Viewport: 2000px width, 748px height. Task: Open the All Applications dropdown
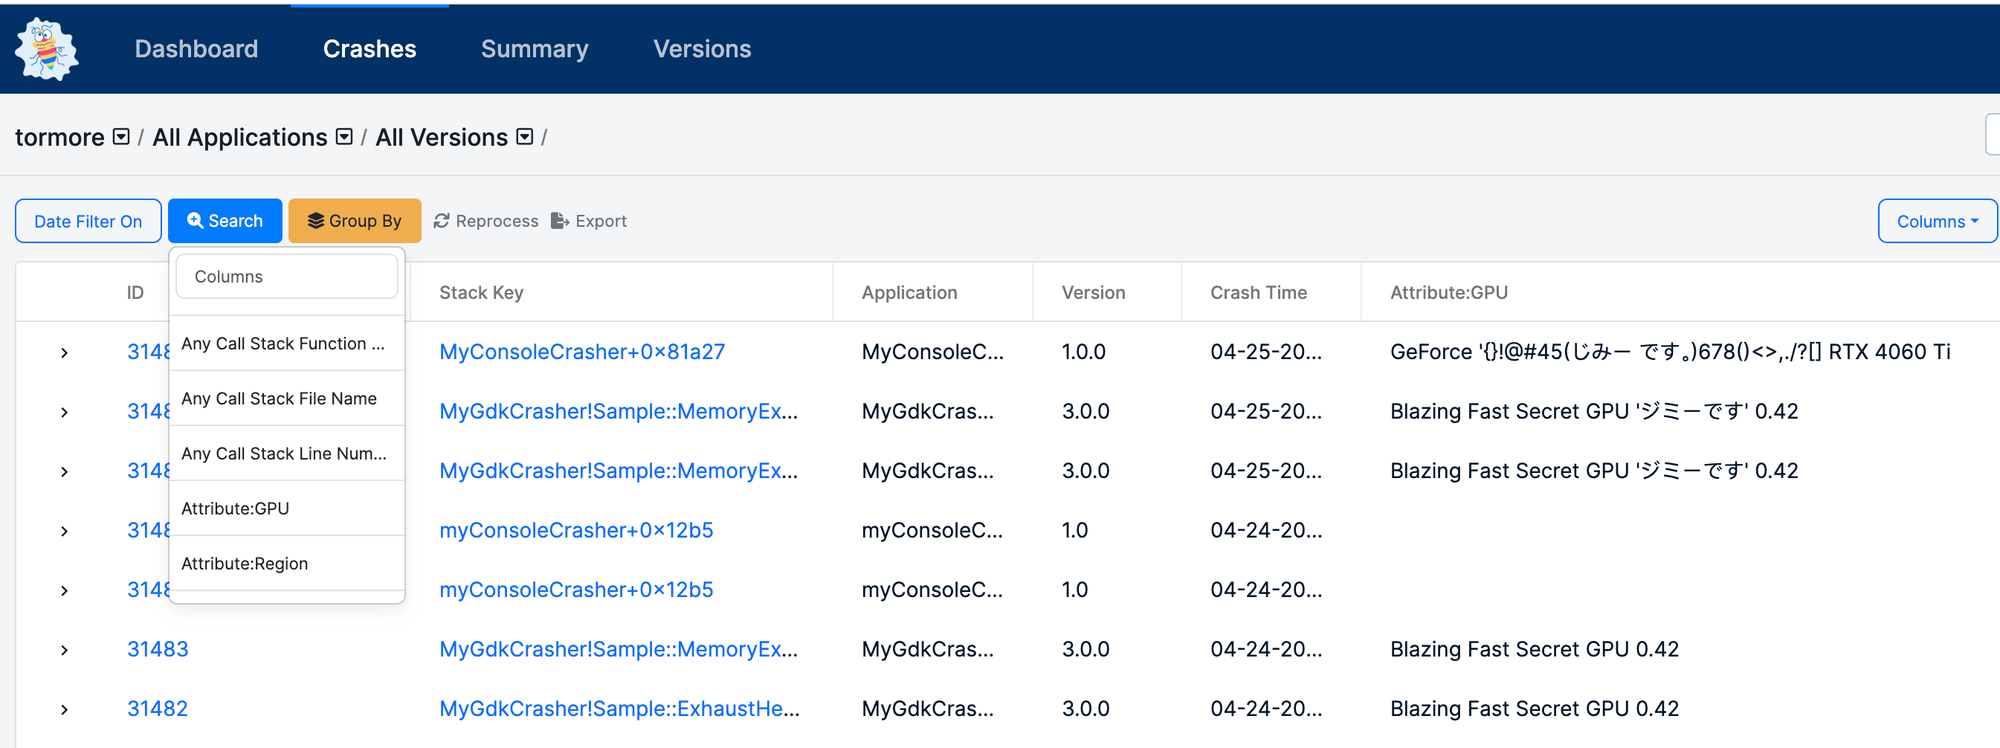click(344, 137)
